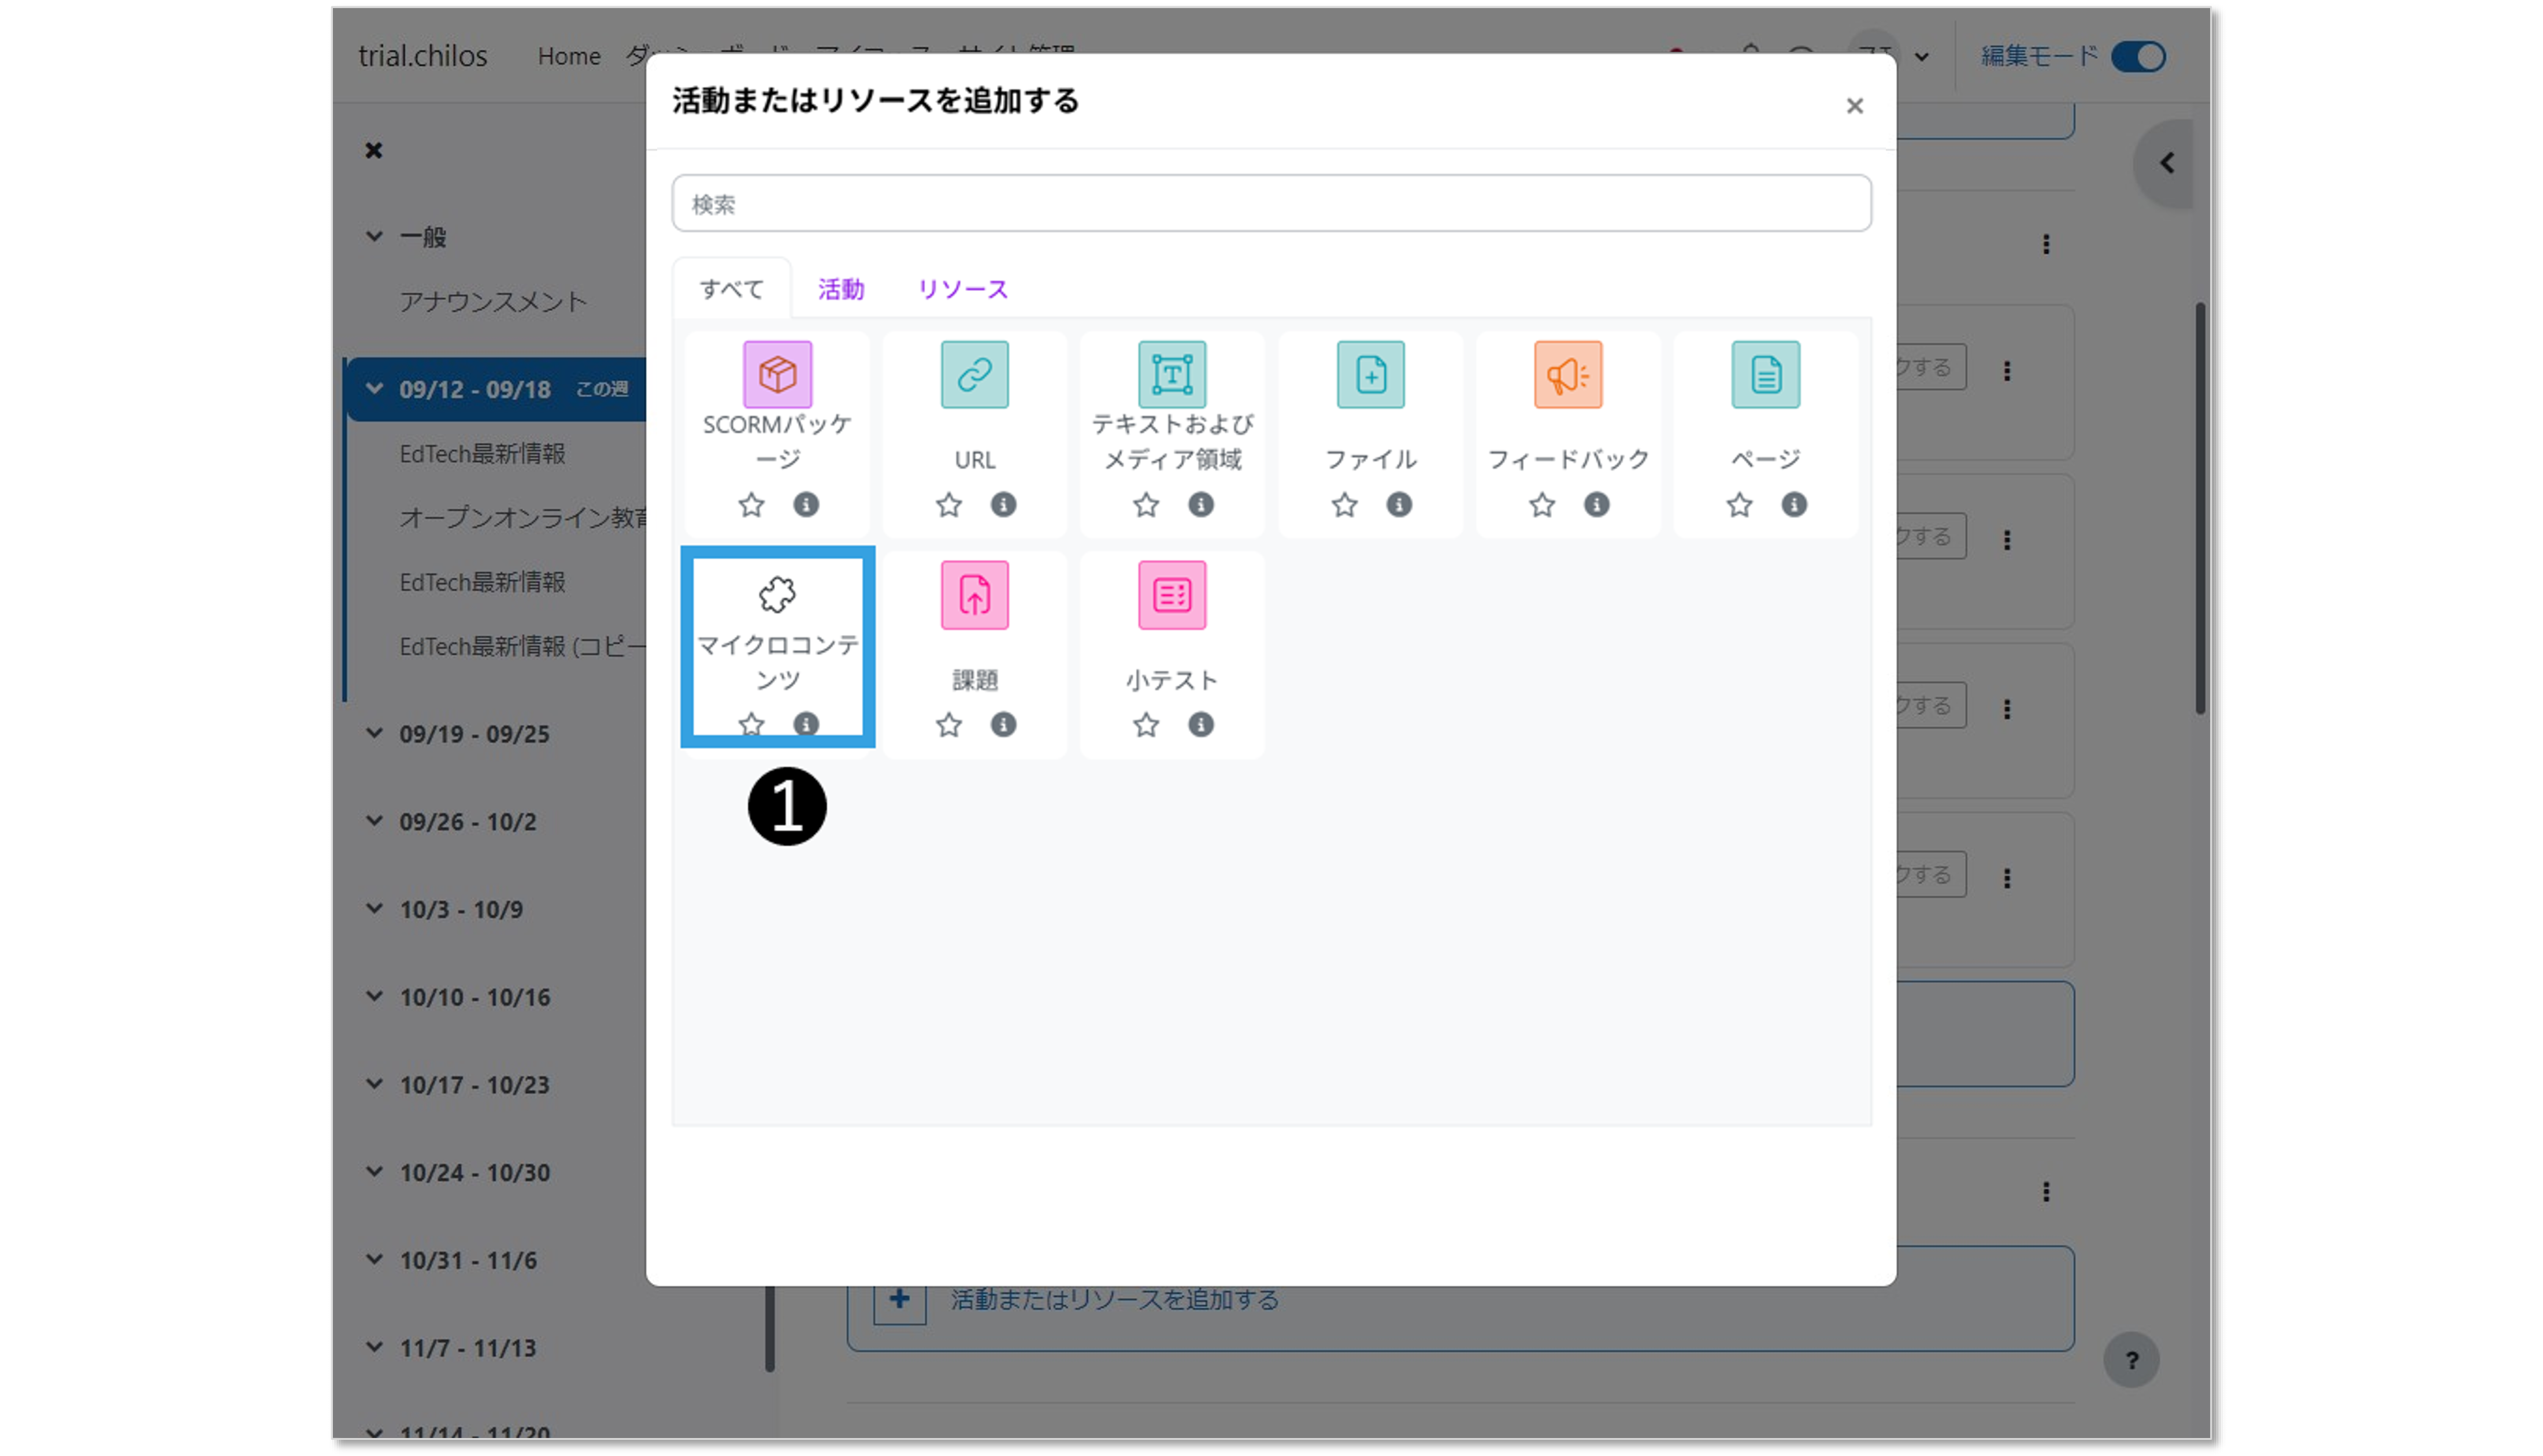Click the 検索 search field
The image size is (2543, 1456).
pos(1270,204)
